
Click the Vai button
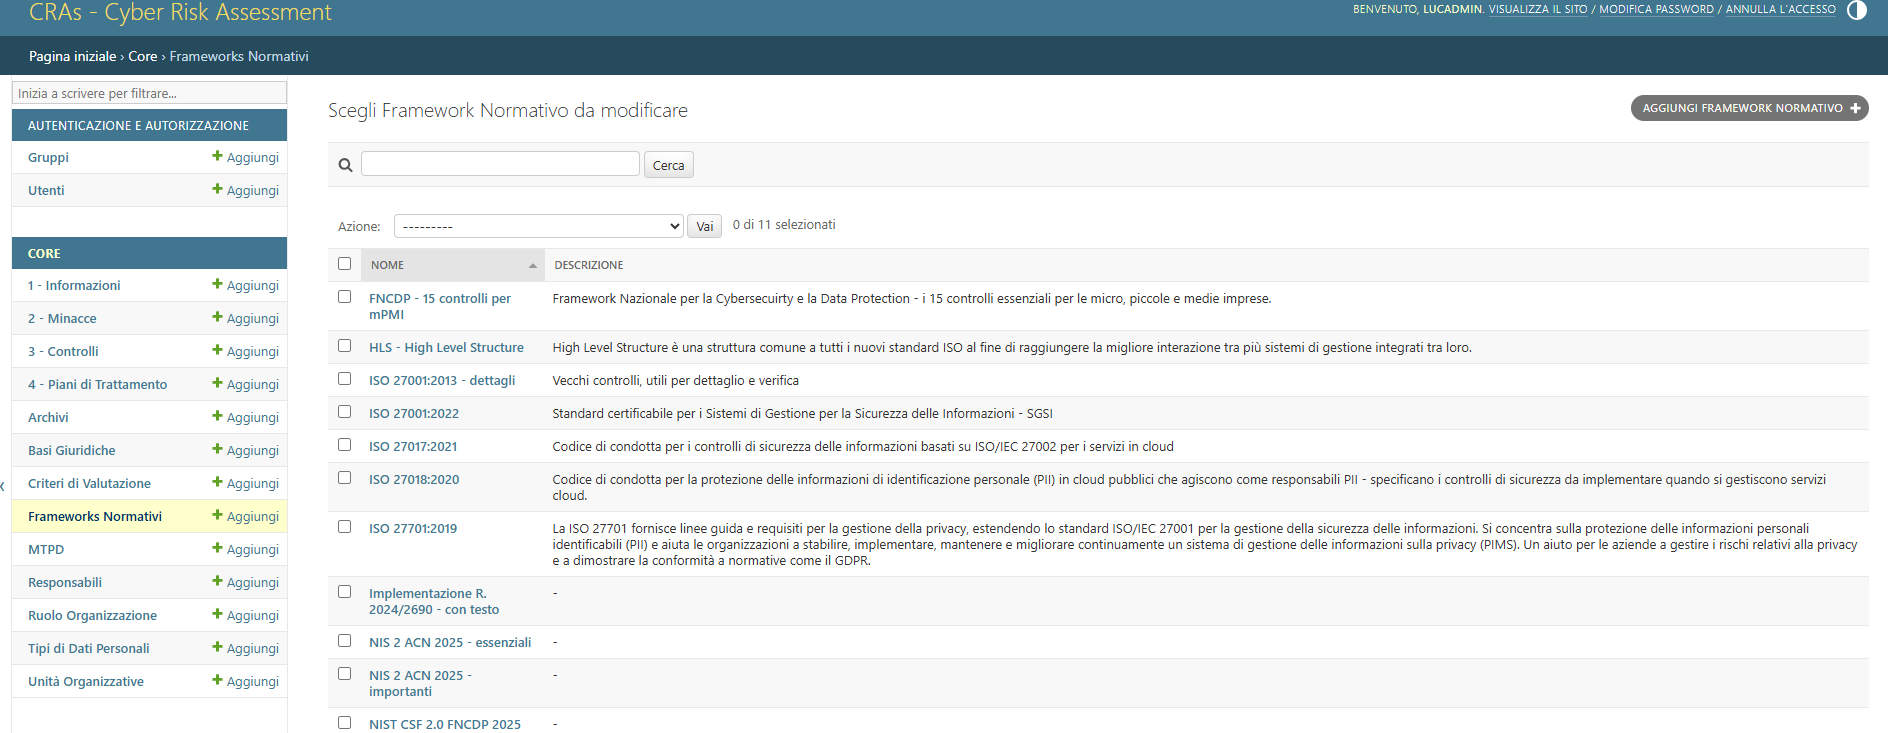[705, 226]
